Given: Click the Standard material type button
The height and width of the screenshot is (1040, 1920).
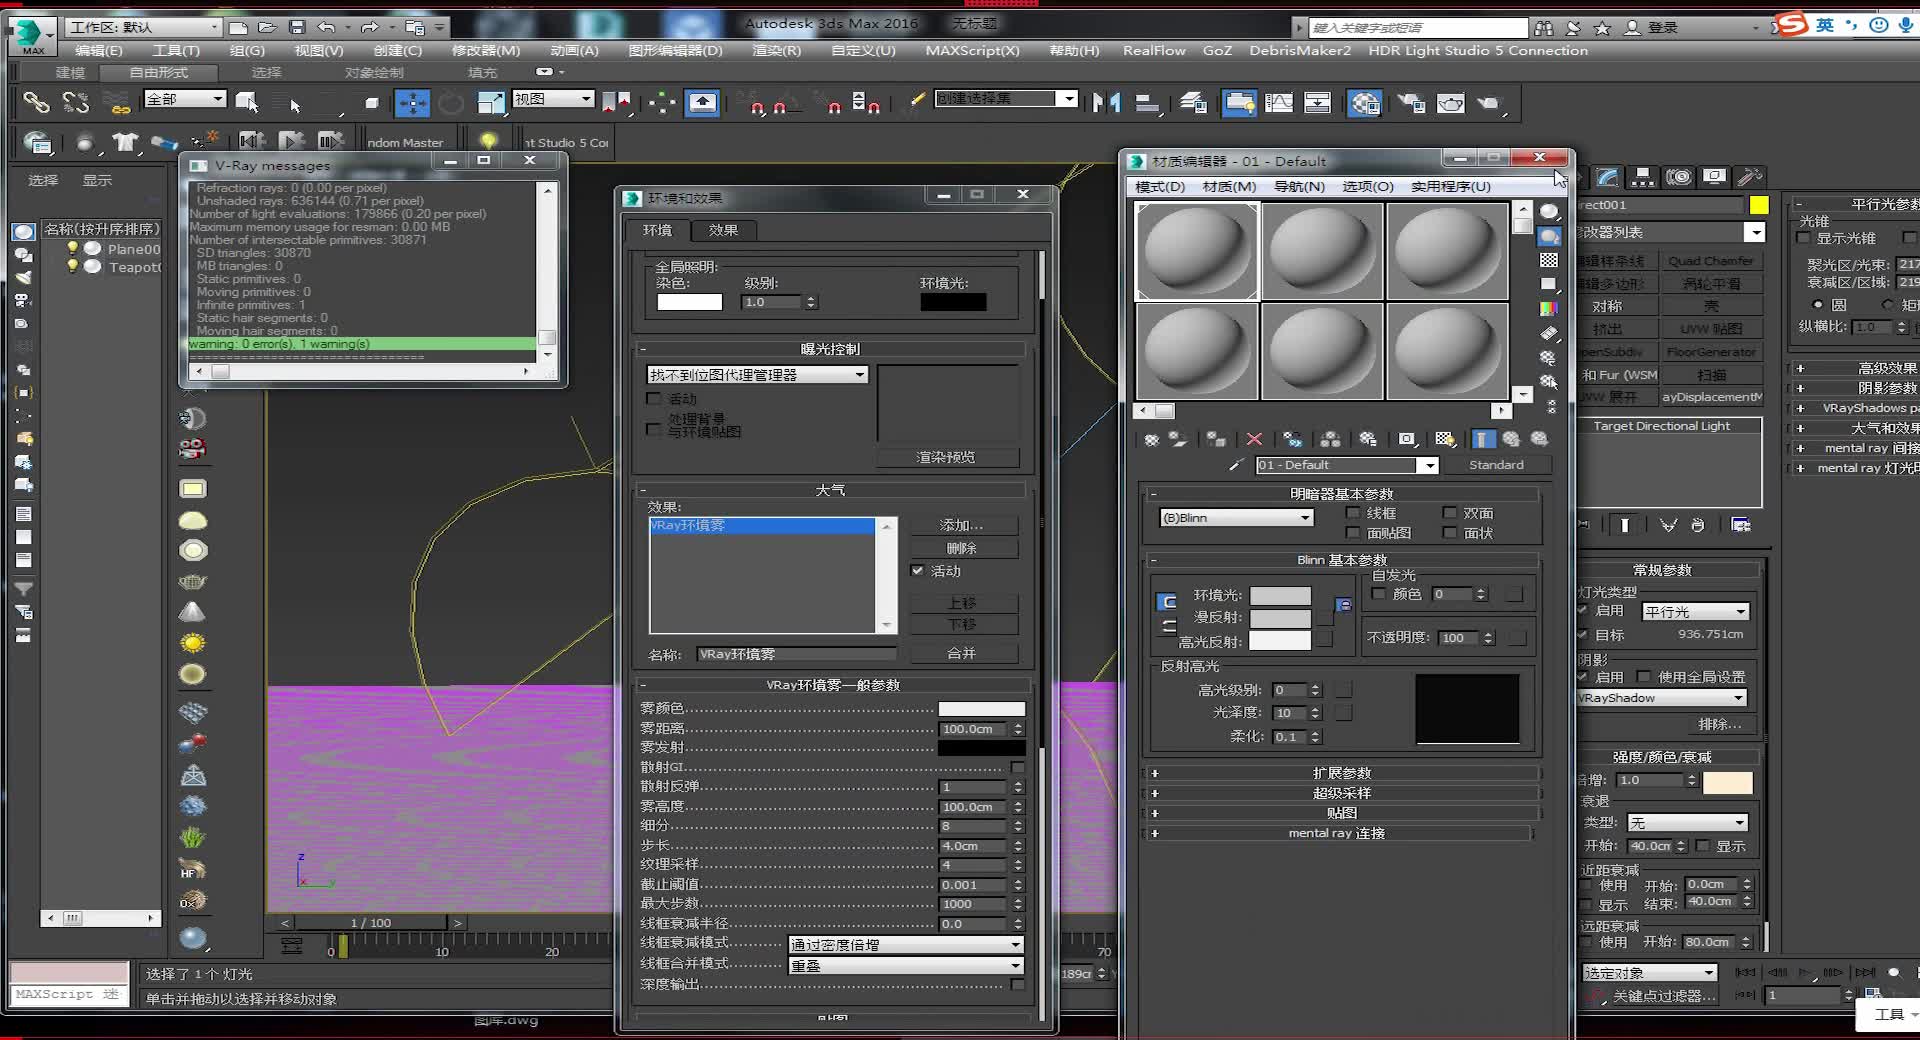Looking at the screenshot, I should click(1496, 465).
